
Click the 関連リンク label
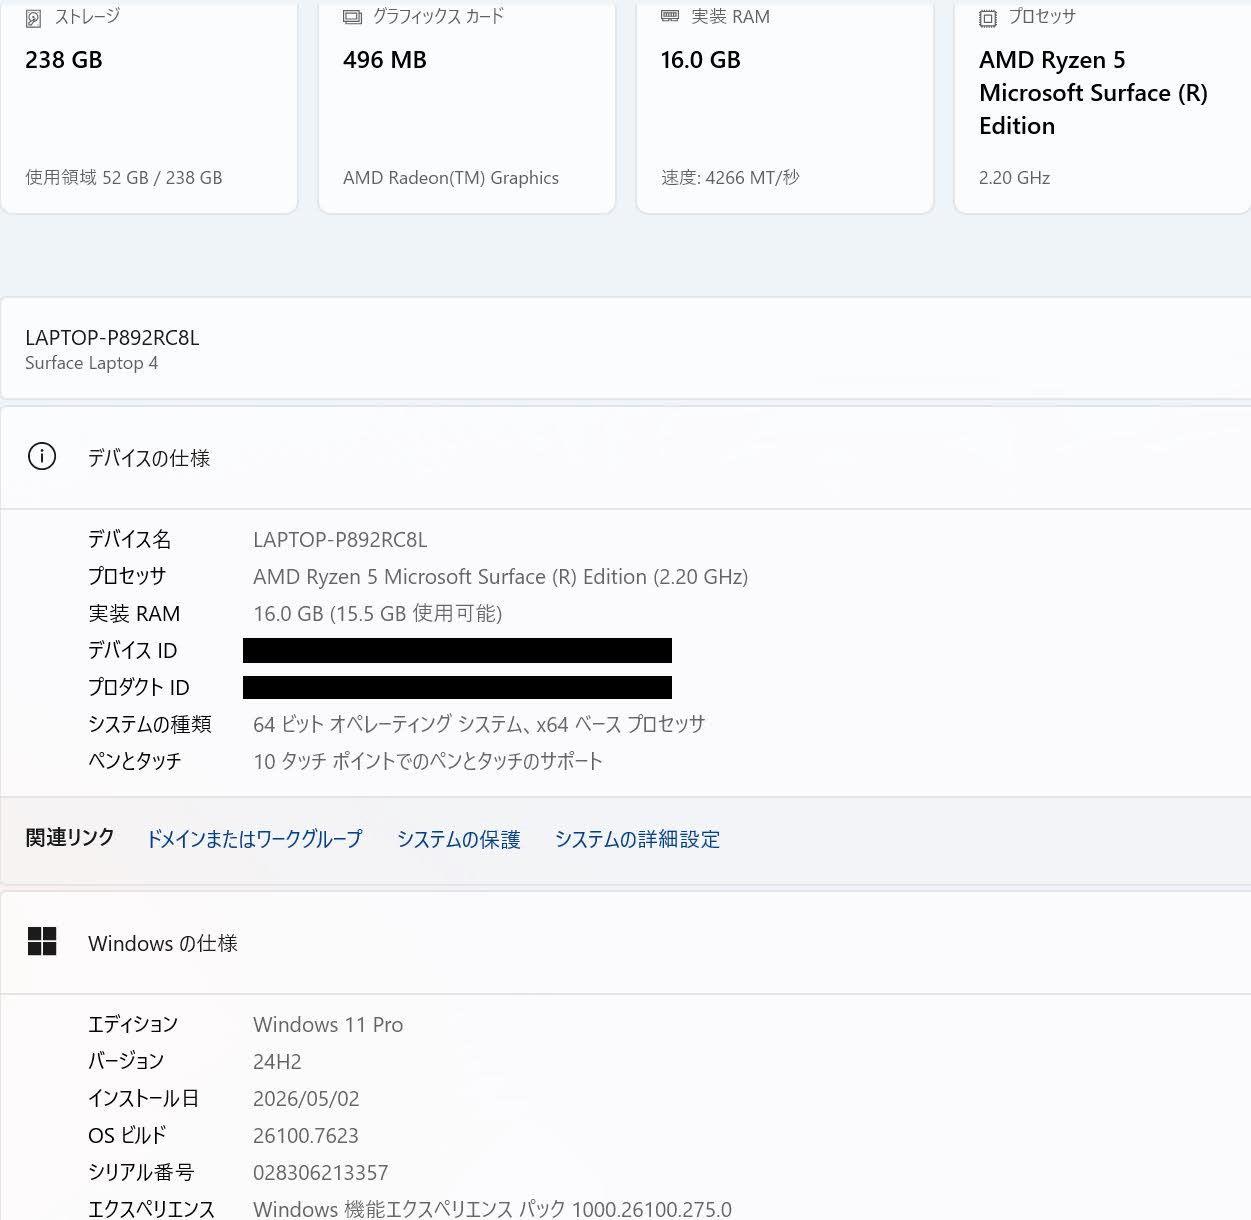[70, 838]
